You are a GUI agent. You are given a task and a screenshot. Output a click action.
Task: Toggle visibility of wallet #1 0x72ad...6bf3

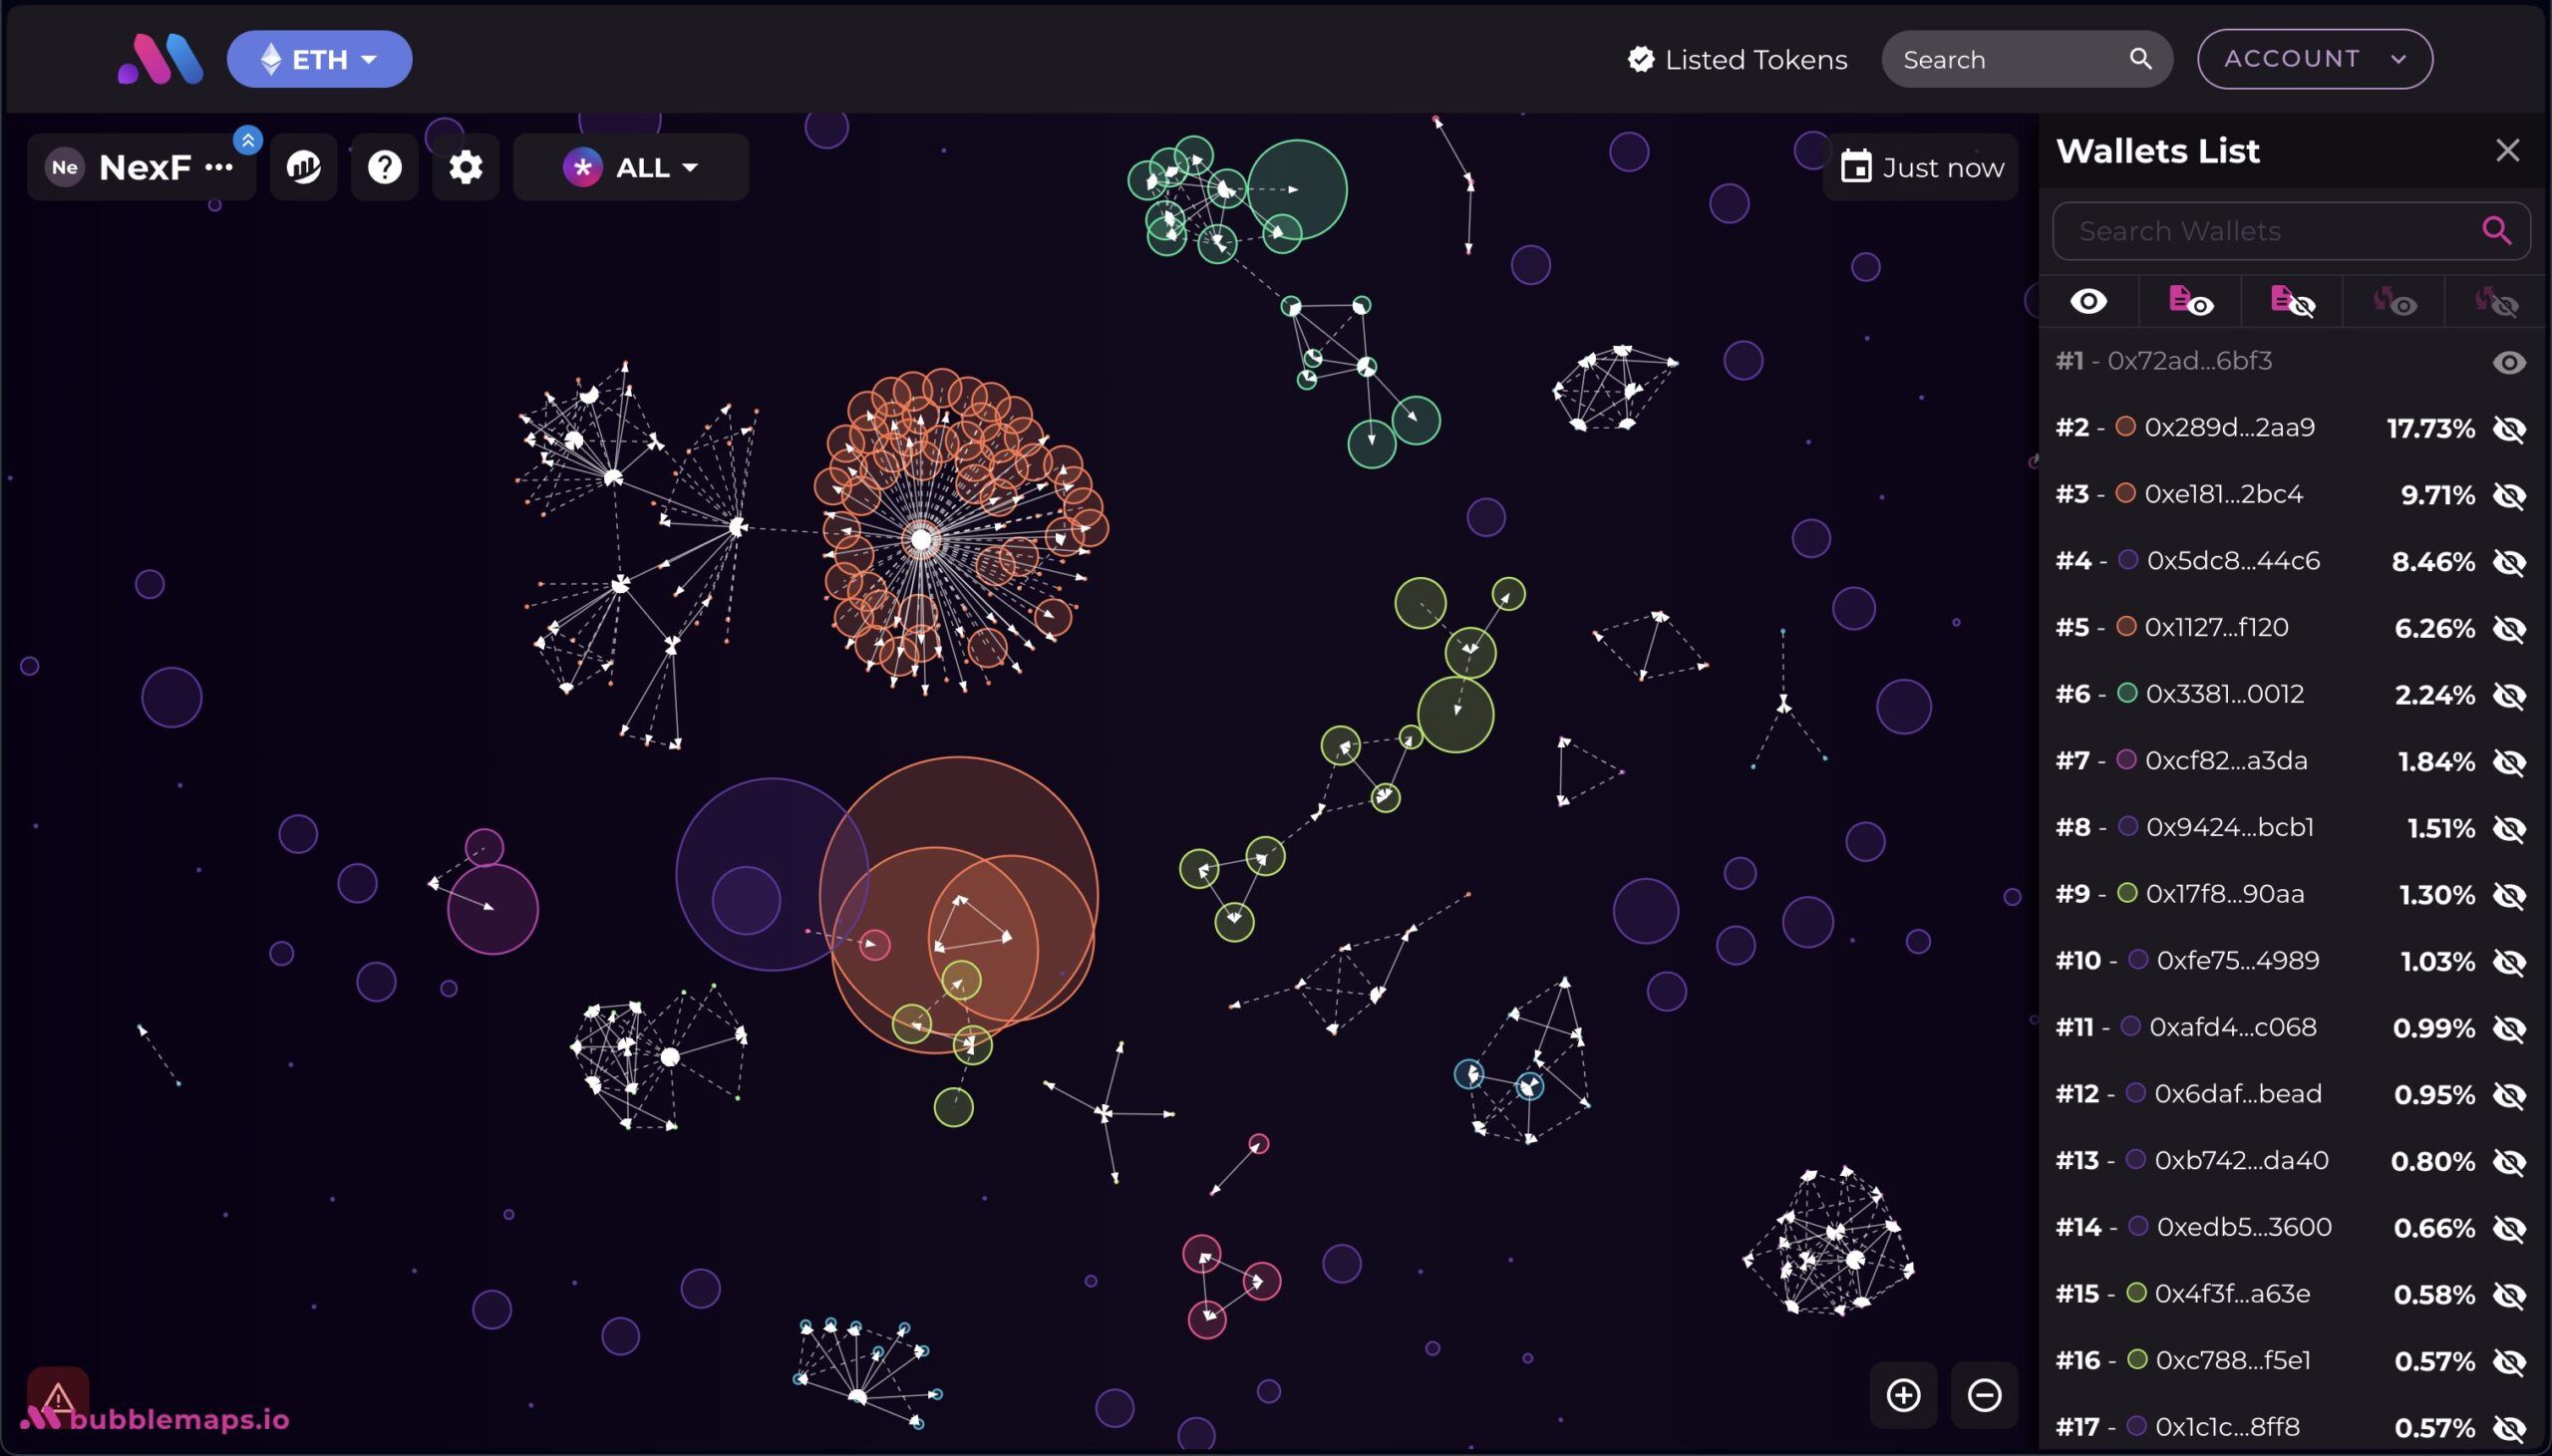point(2509,362)
